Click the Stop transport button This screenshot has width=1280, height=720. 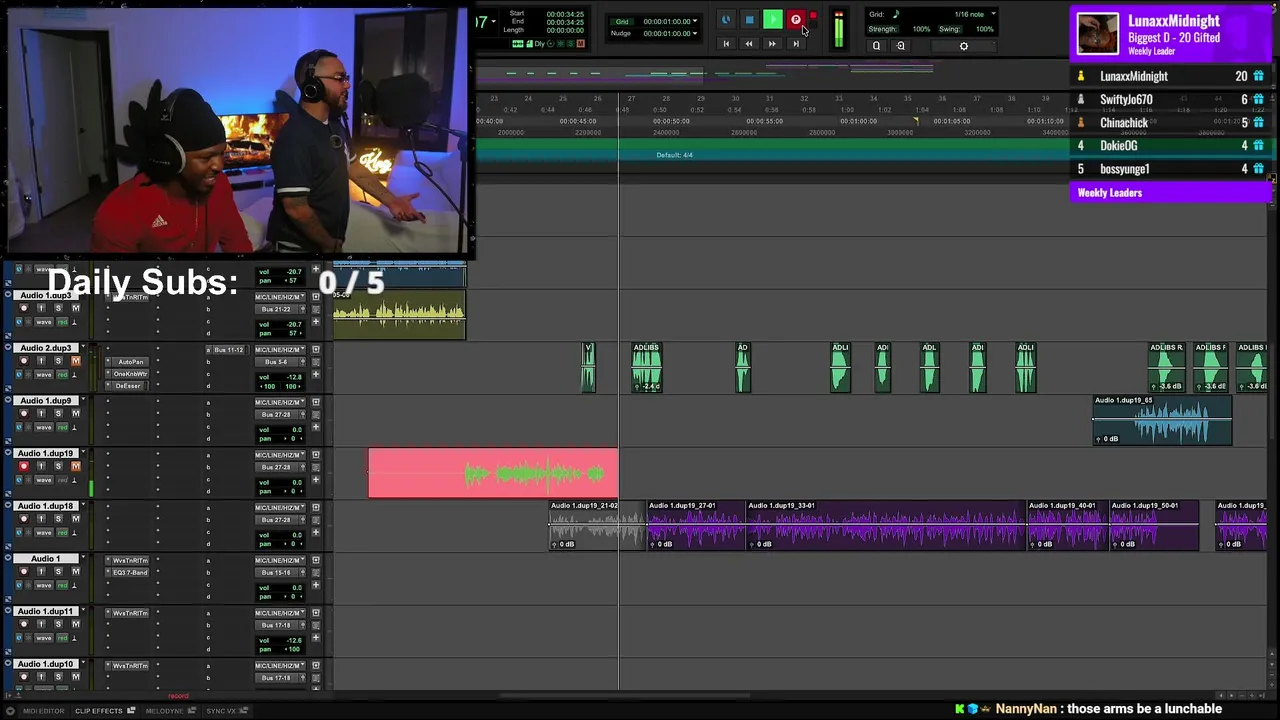tap(749, 20)
